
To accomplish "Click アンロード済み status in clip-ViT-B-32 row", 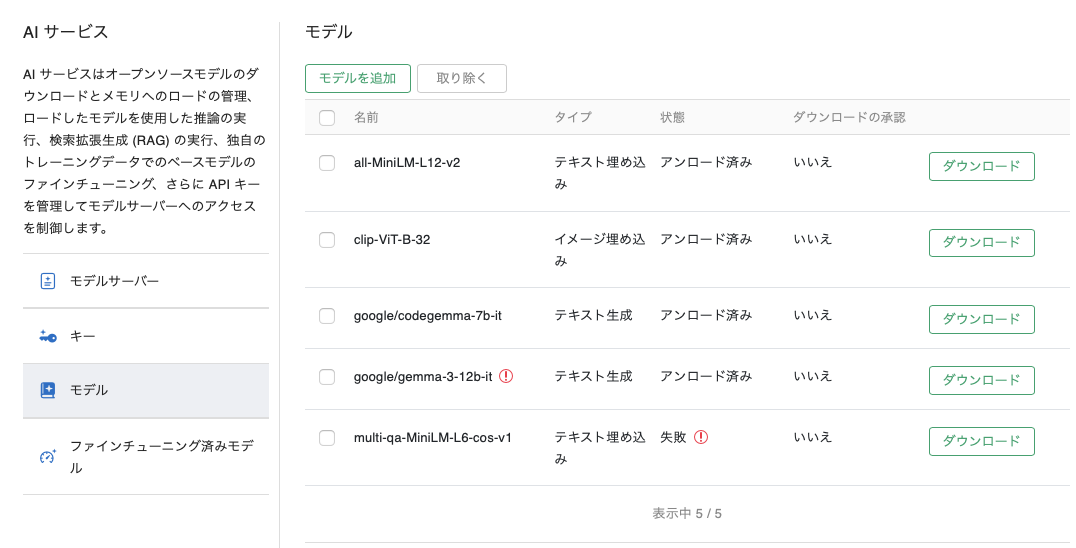I will pos(706,239).
